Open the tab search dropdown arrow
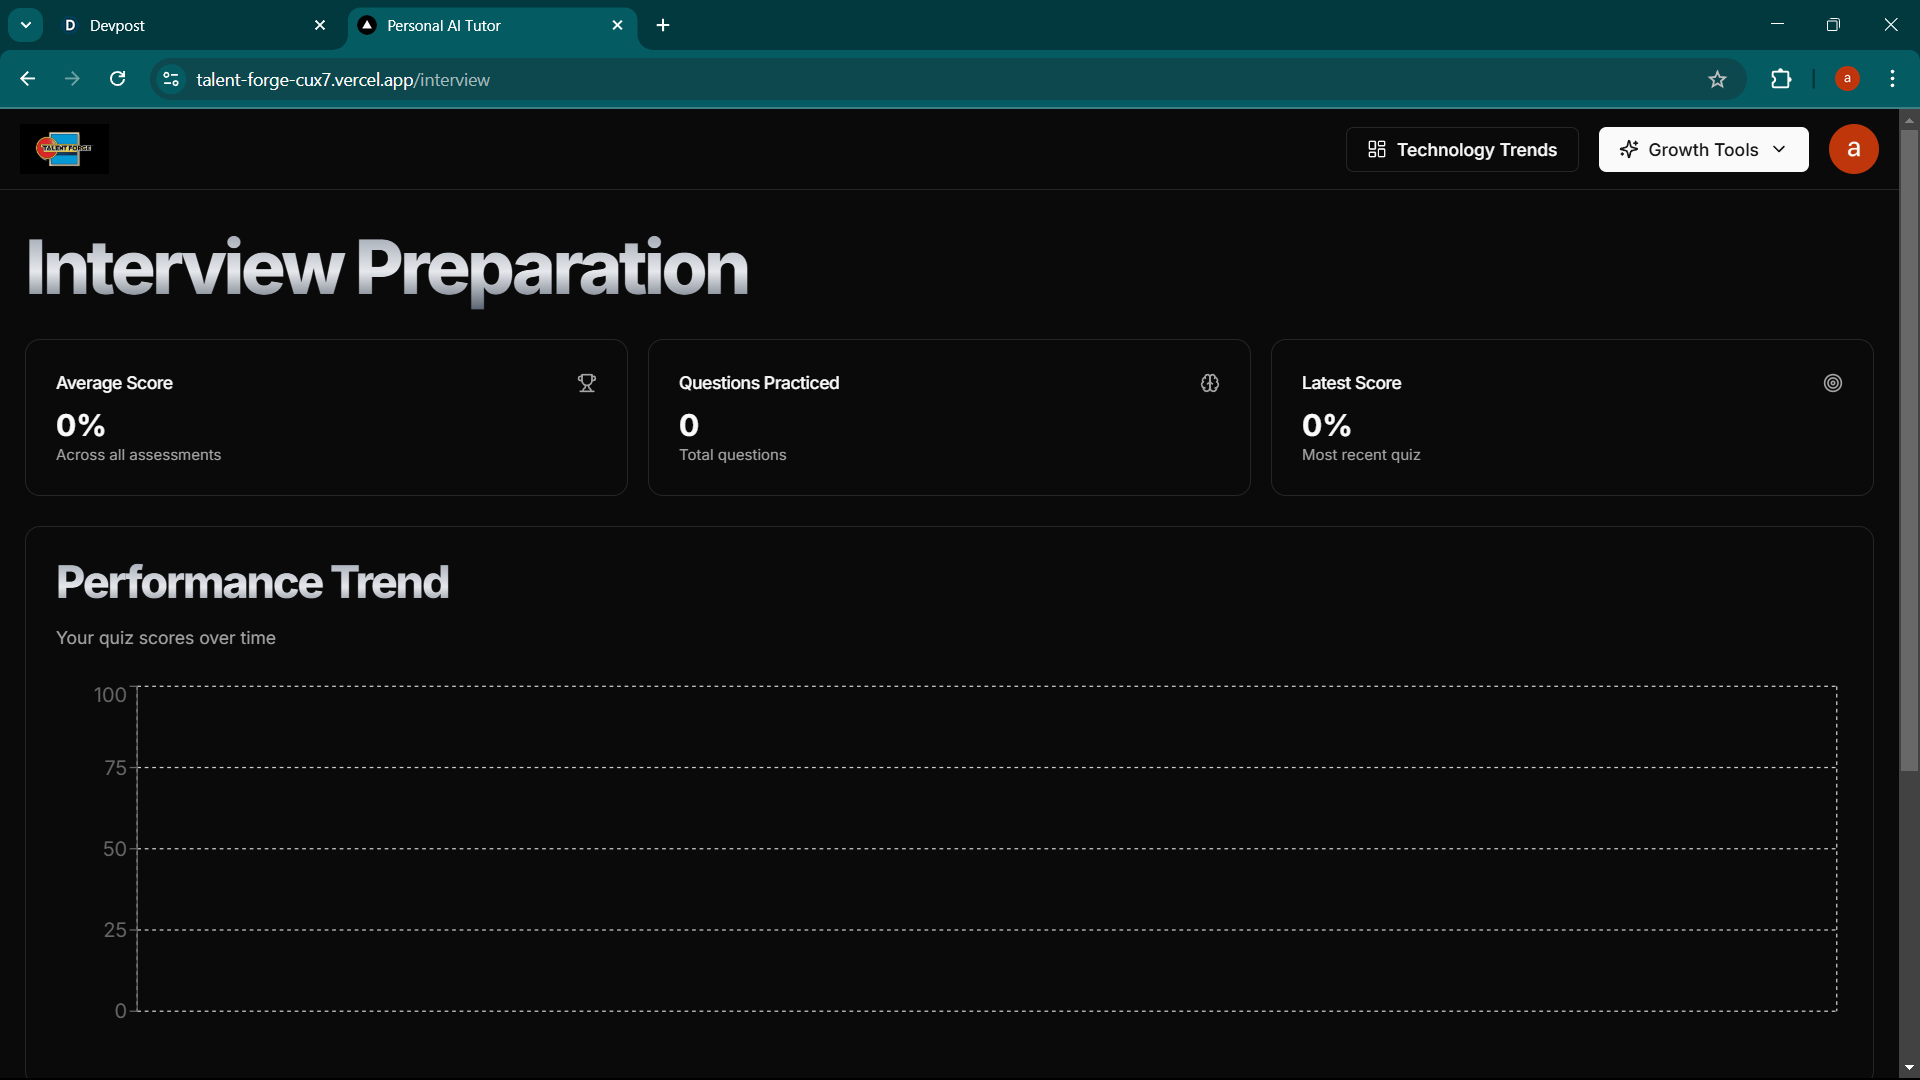The height and width of the screenshot is (1080, 1920). (26, 25)
